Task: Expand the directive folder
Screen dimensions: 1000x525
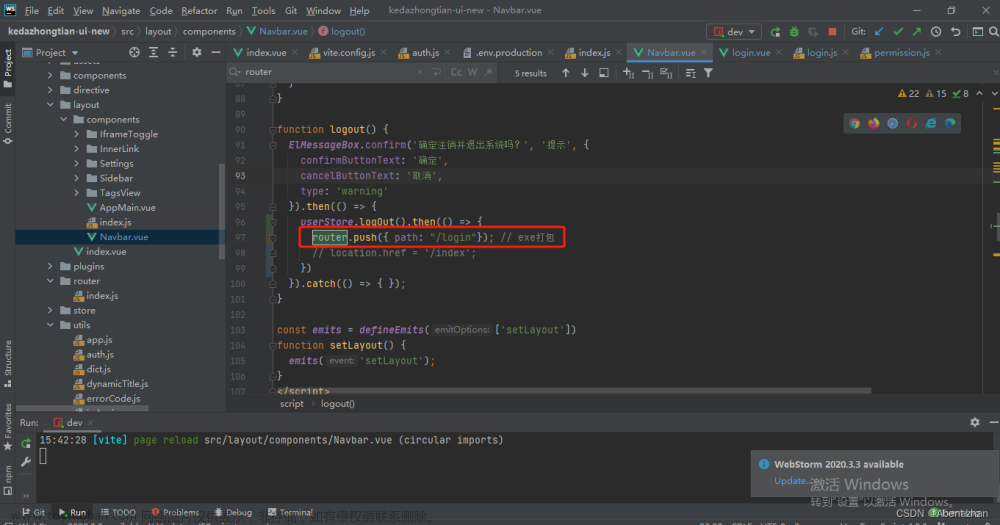Action: point(50,90)
